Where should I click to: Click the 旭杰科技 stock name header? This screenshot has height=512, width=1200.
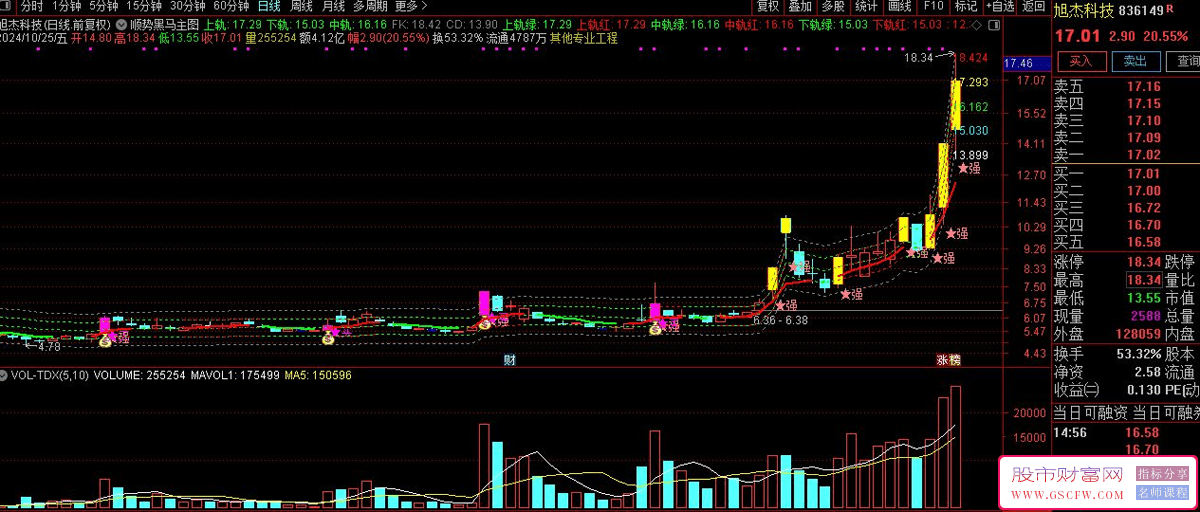[1085, 11]
